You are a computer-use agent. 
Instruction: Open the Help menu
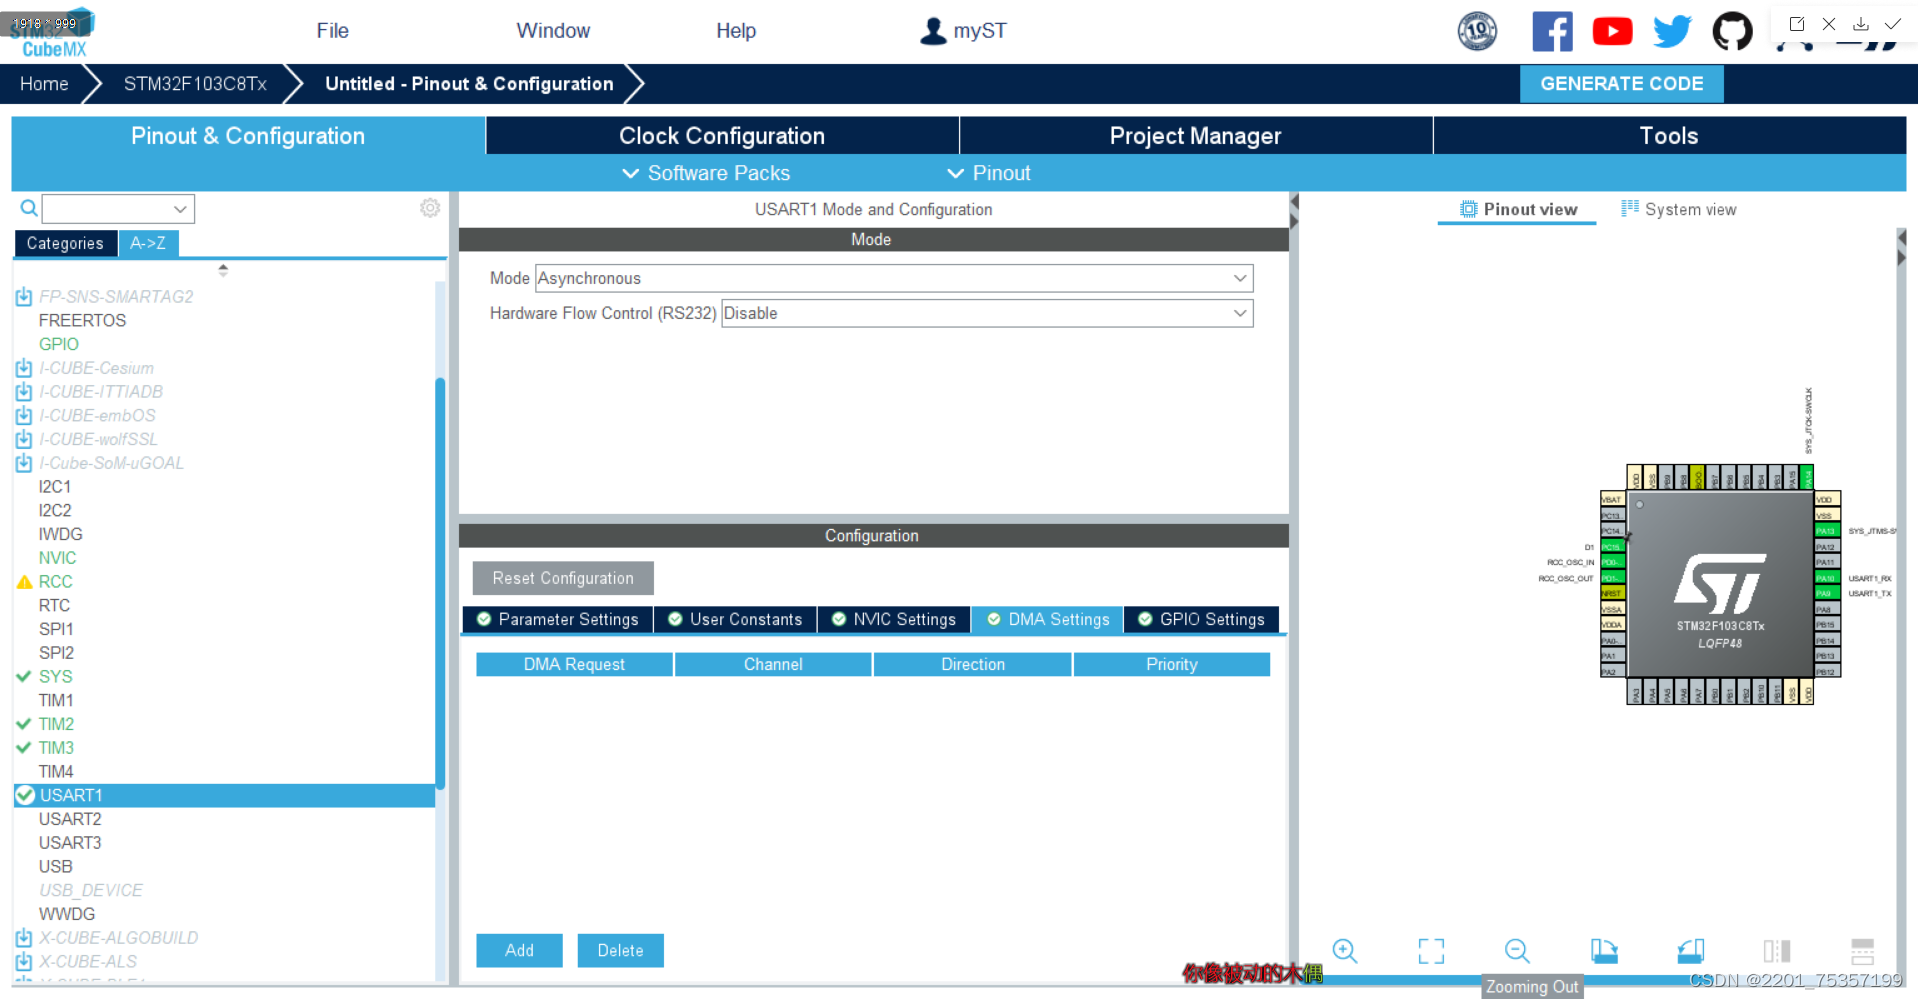pyautogui.click(x=736, y=31)
